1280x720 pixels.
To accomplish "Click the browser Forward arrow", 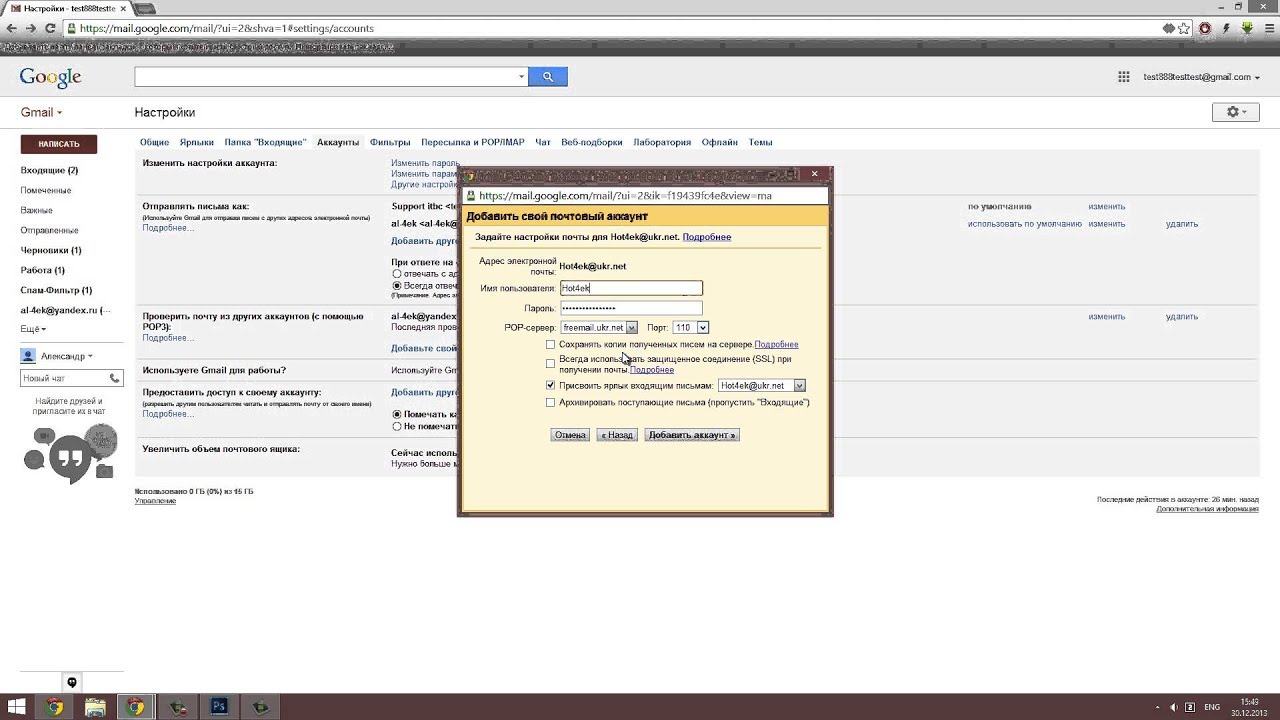I will 31,28.
